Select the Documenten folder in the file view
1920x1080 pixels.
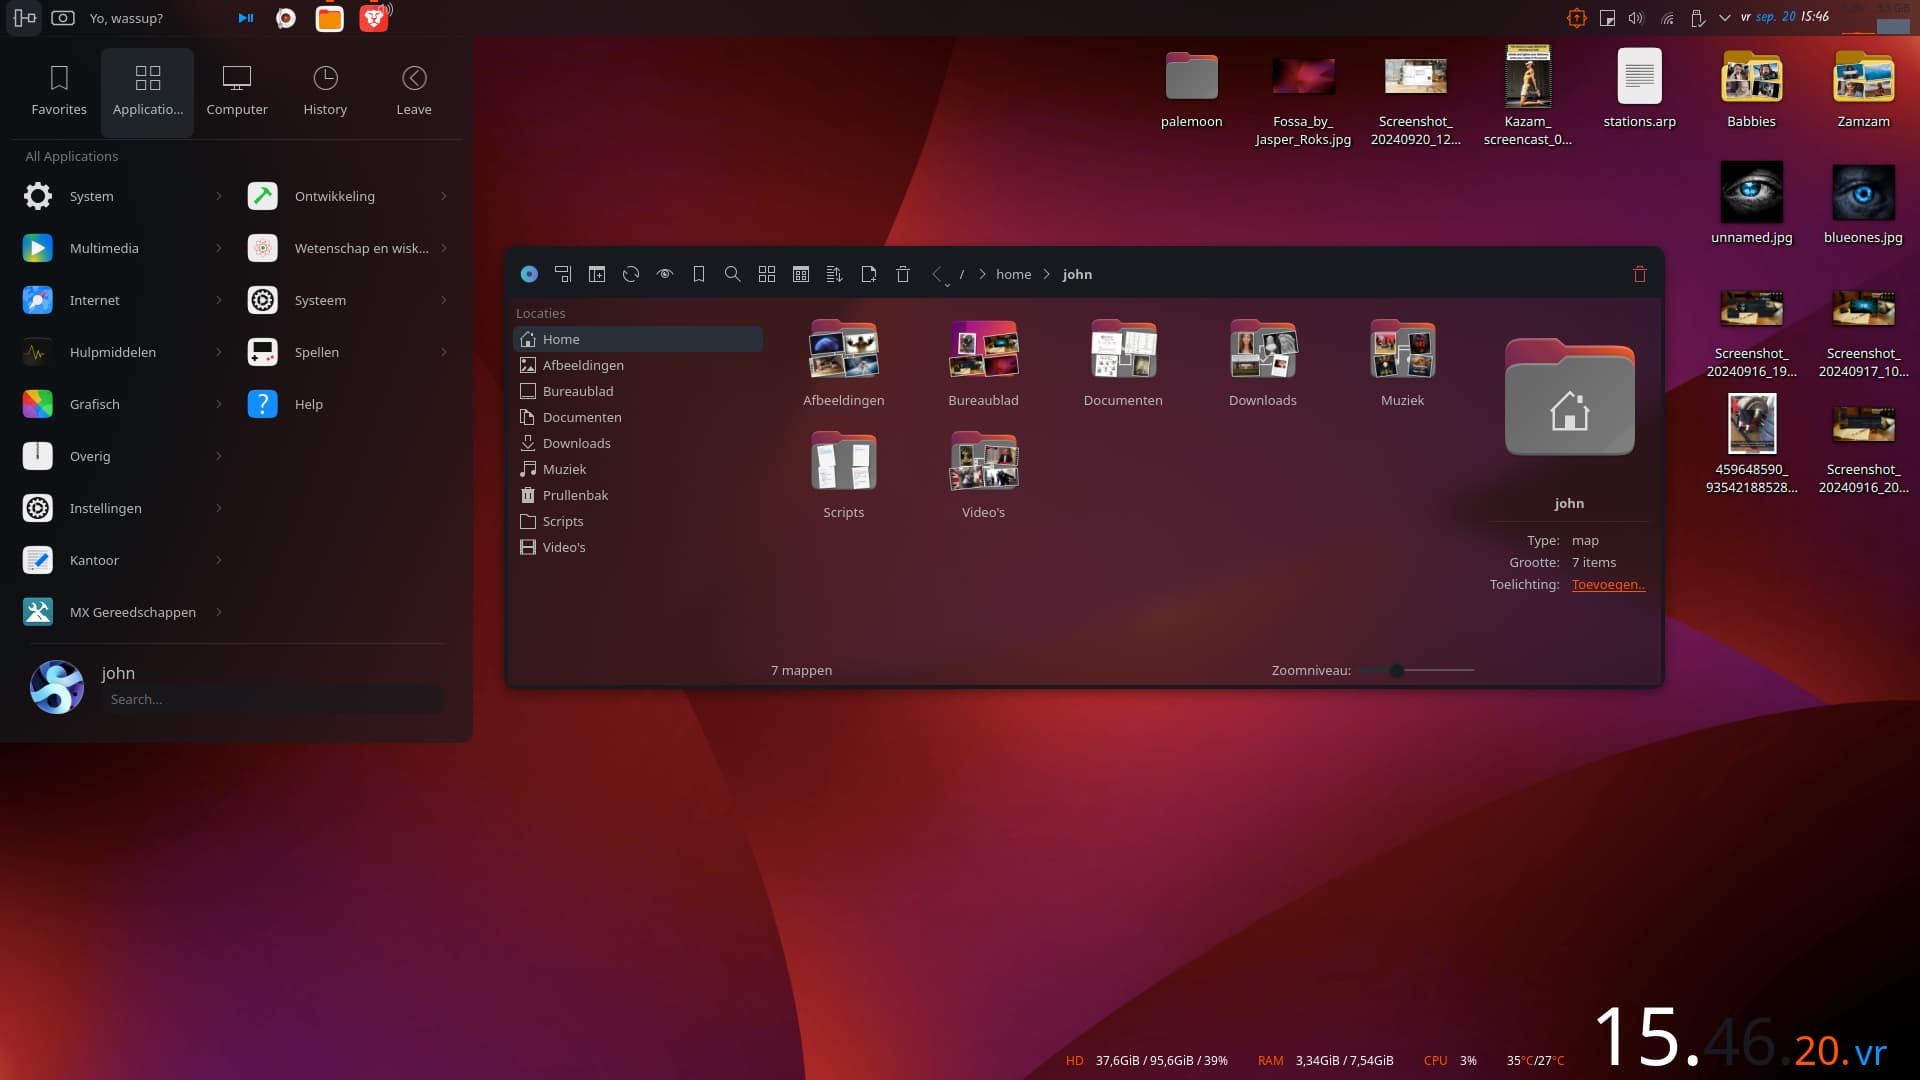point(1123,362)
